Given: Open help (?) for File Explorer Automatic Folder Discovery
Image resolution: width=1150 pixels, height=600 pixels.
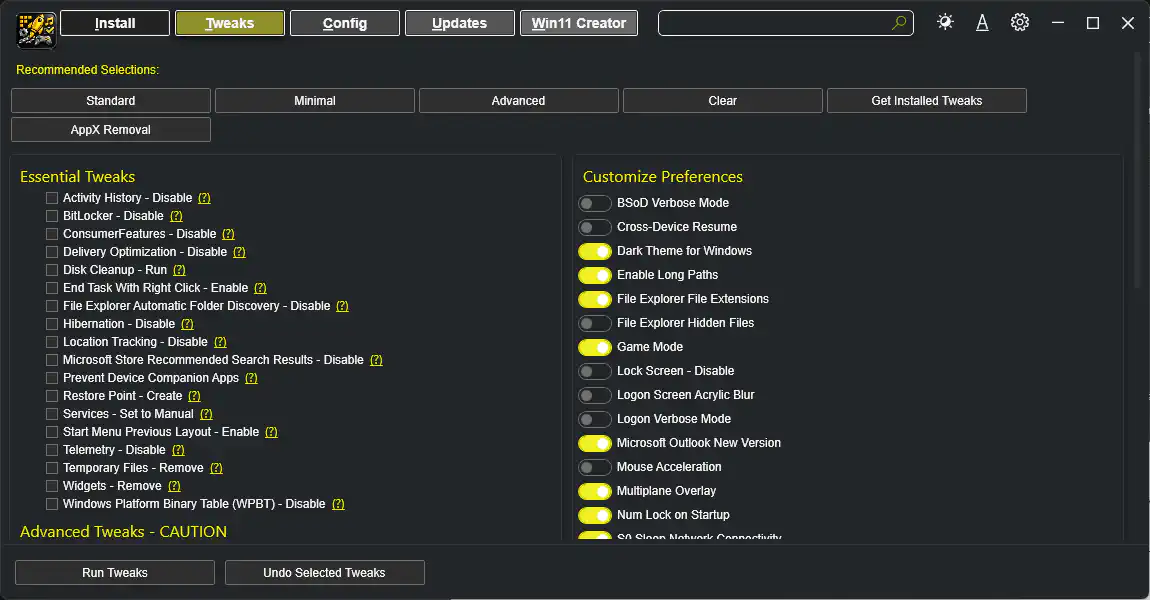Looking at the screenshot, I should 342,306.
